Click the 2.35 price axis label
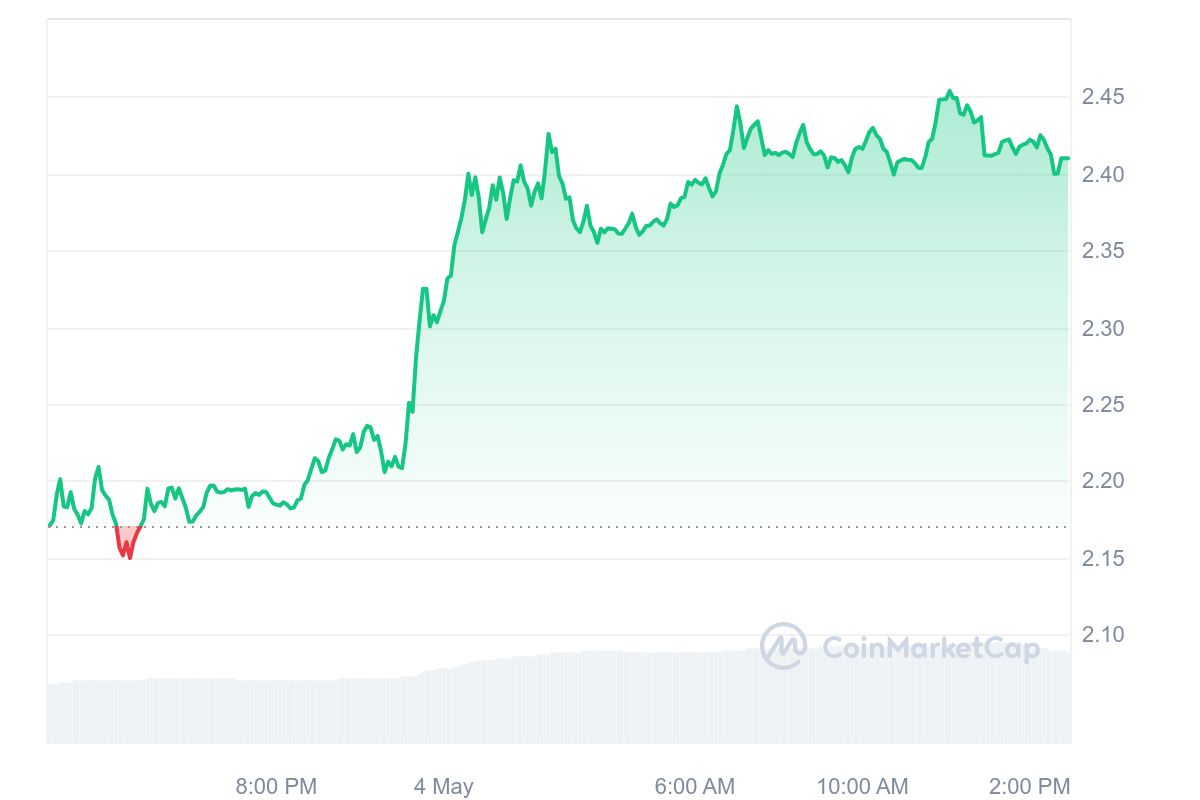This screenshot has height=800, width=1200. point(1103,251)
